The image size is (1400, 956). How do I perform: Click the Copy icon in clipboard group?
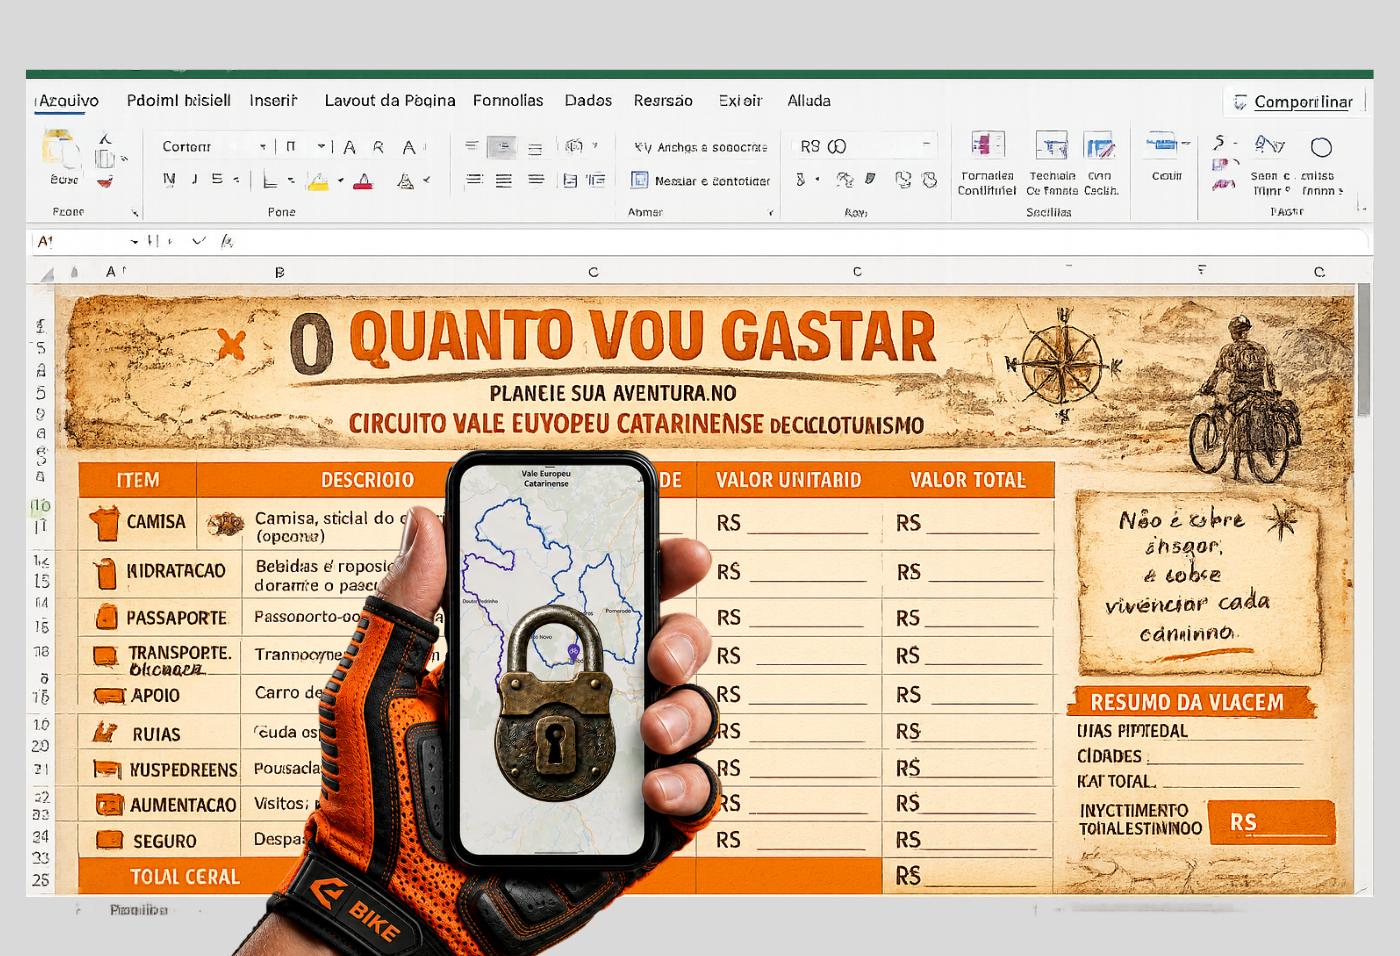[104, 158]
